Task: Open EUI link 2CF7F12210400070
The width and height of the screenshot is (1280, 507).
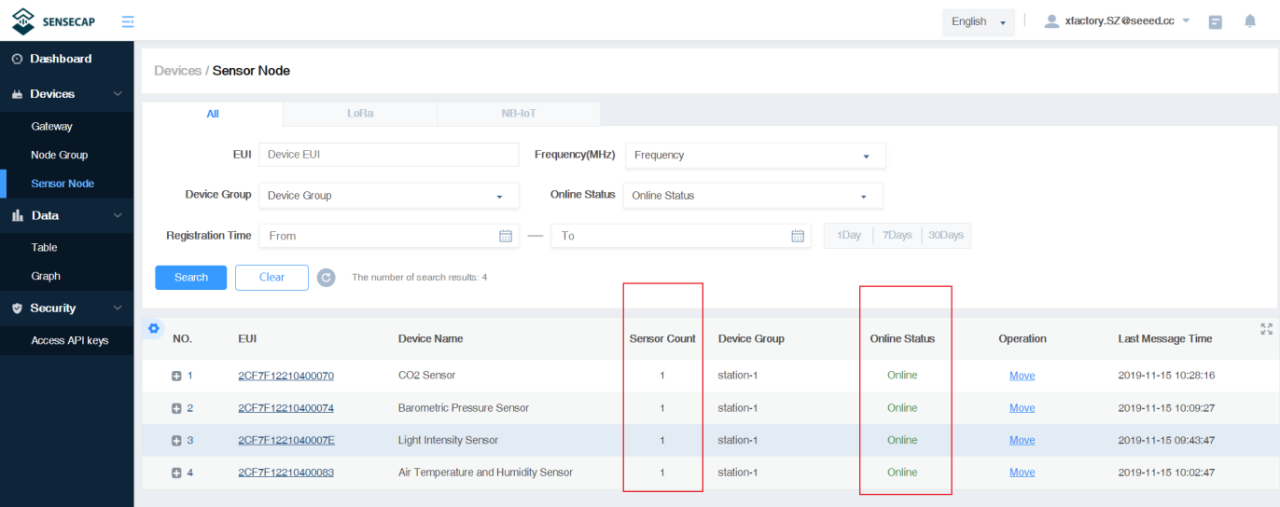Action: click(286, 376)
